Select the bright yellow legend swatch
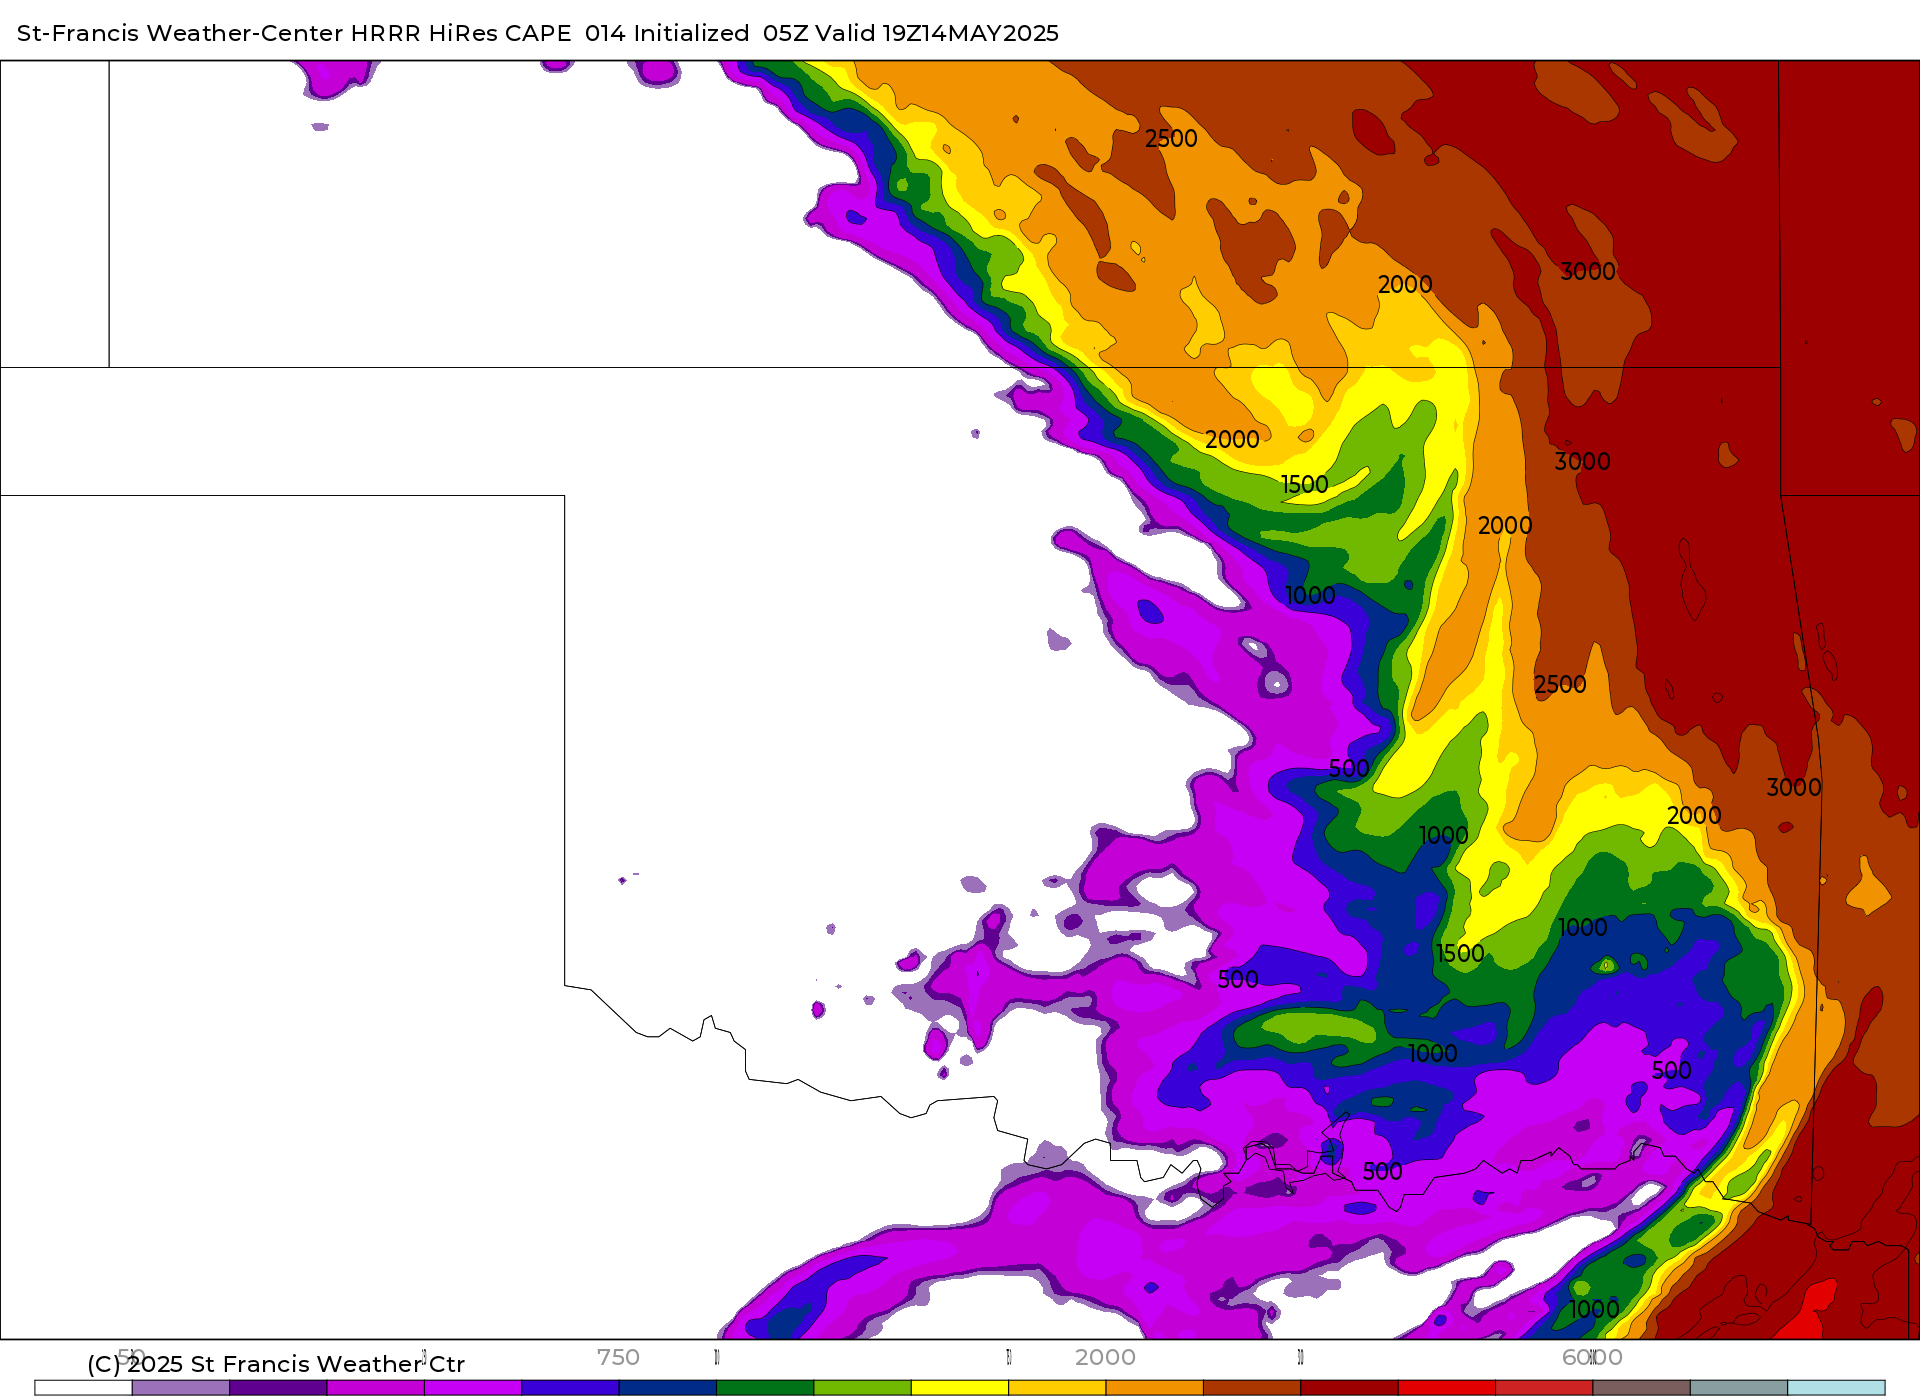The width and height of the screenshot is (1920, 1400). pos(960,1387)
